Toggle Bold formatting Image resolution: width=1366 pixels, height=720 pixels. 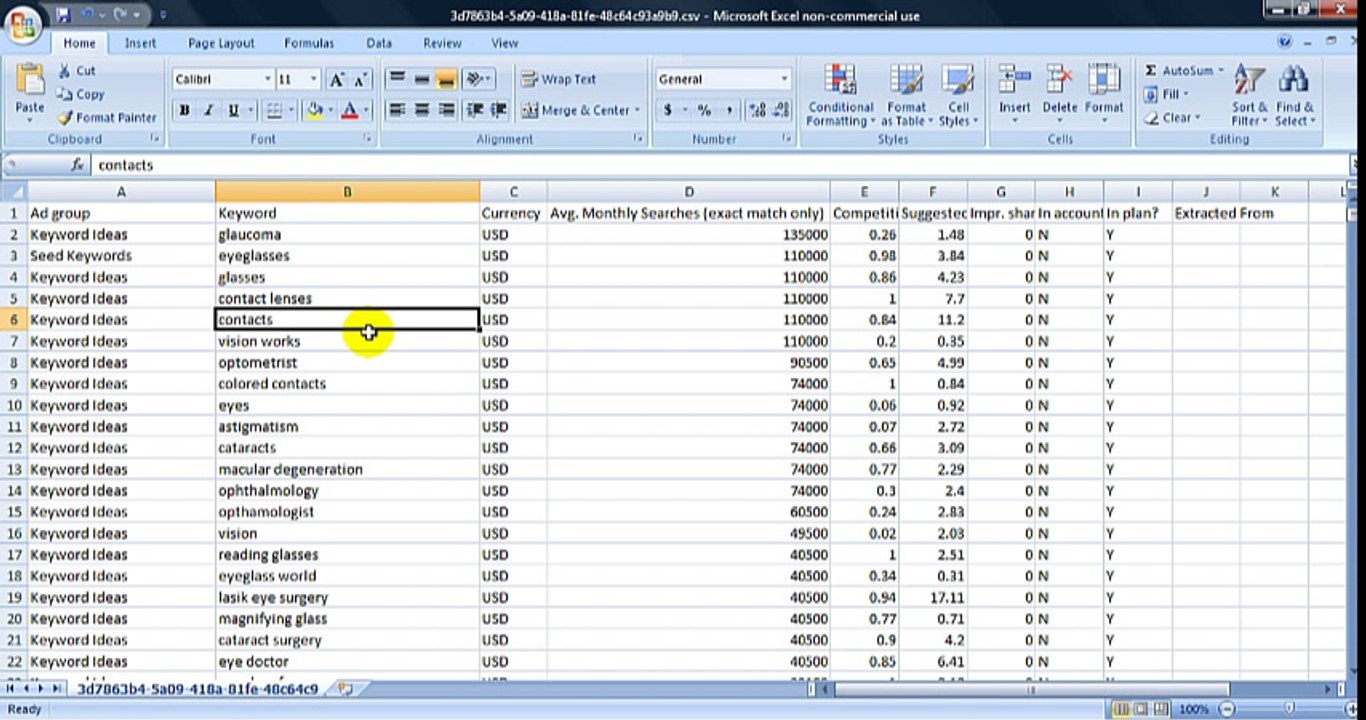(184, 110)
